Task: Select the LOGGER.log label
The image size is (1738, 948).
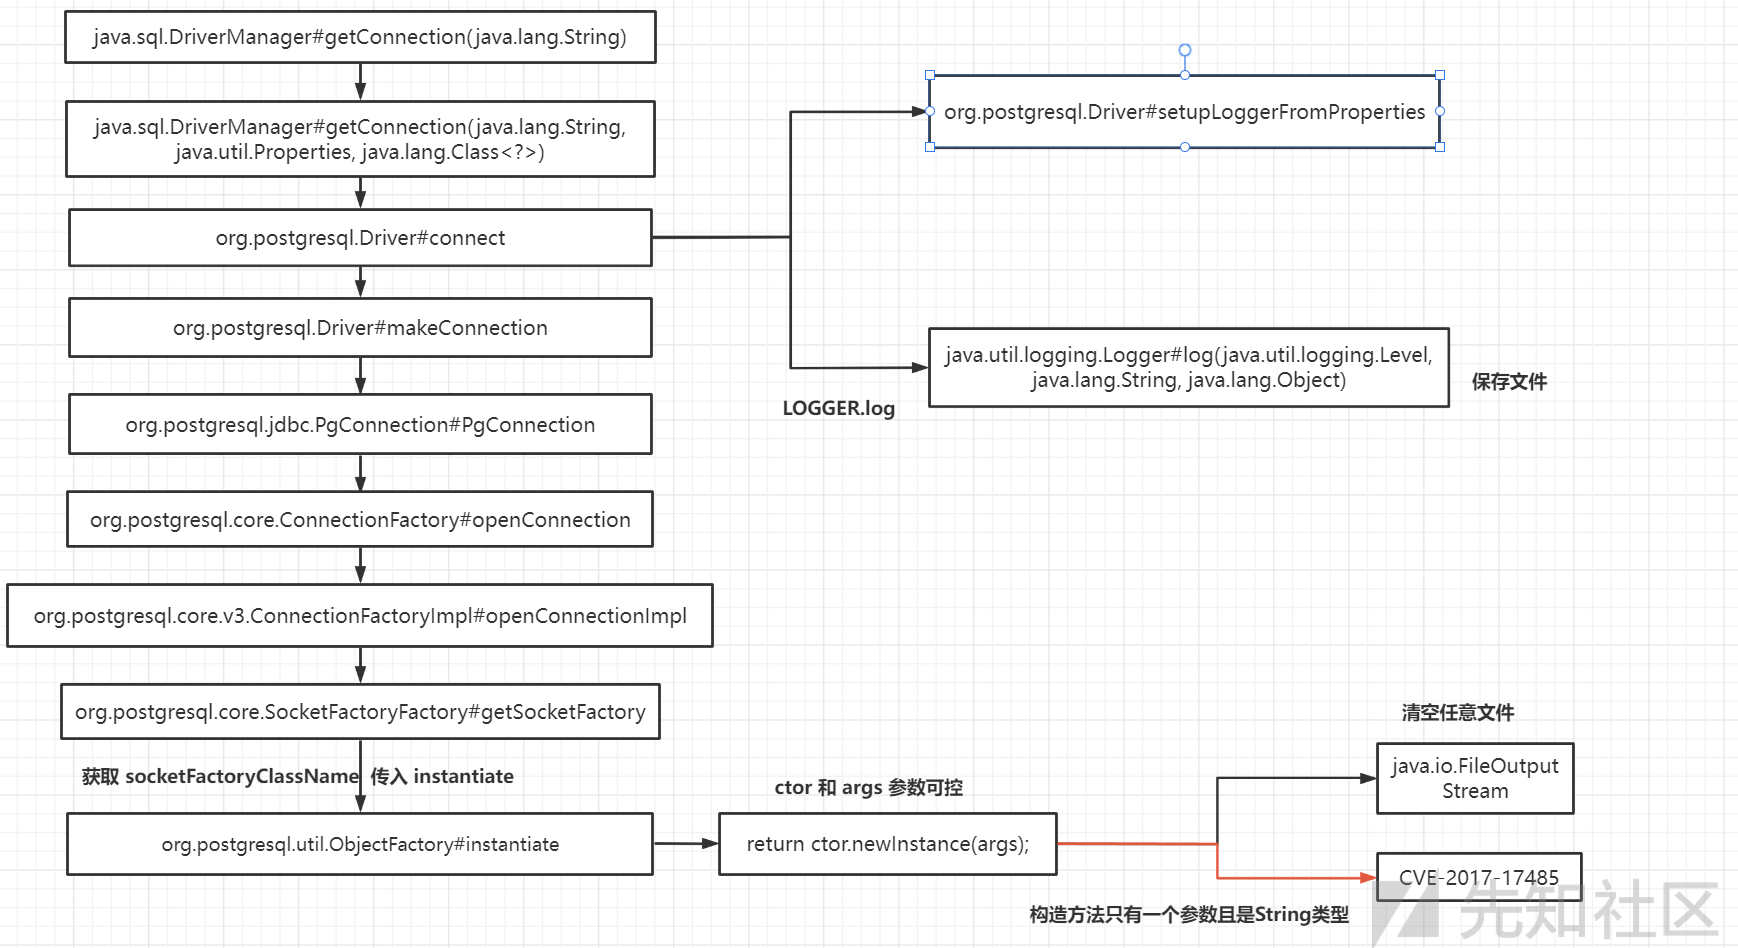Action: tap(839, 408)
